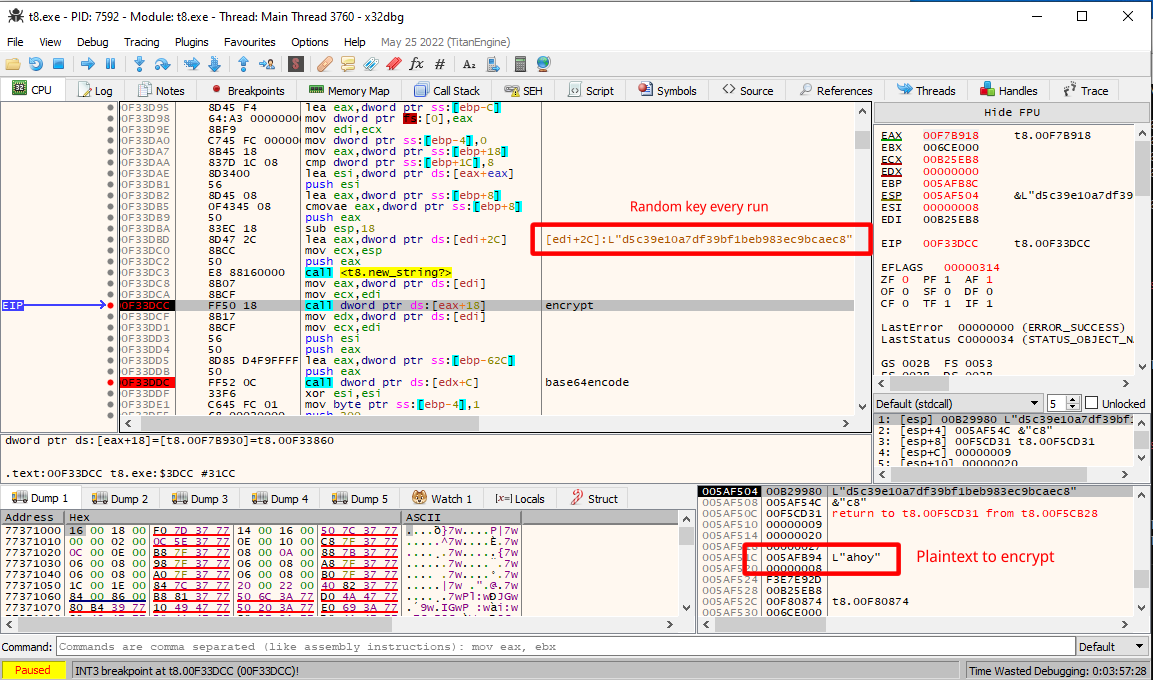The image size is (1153, 680).
Task: Open Patches via the band-aid icon
Action: [x=324, y=64]
